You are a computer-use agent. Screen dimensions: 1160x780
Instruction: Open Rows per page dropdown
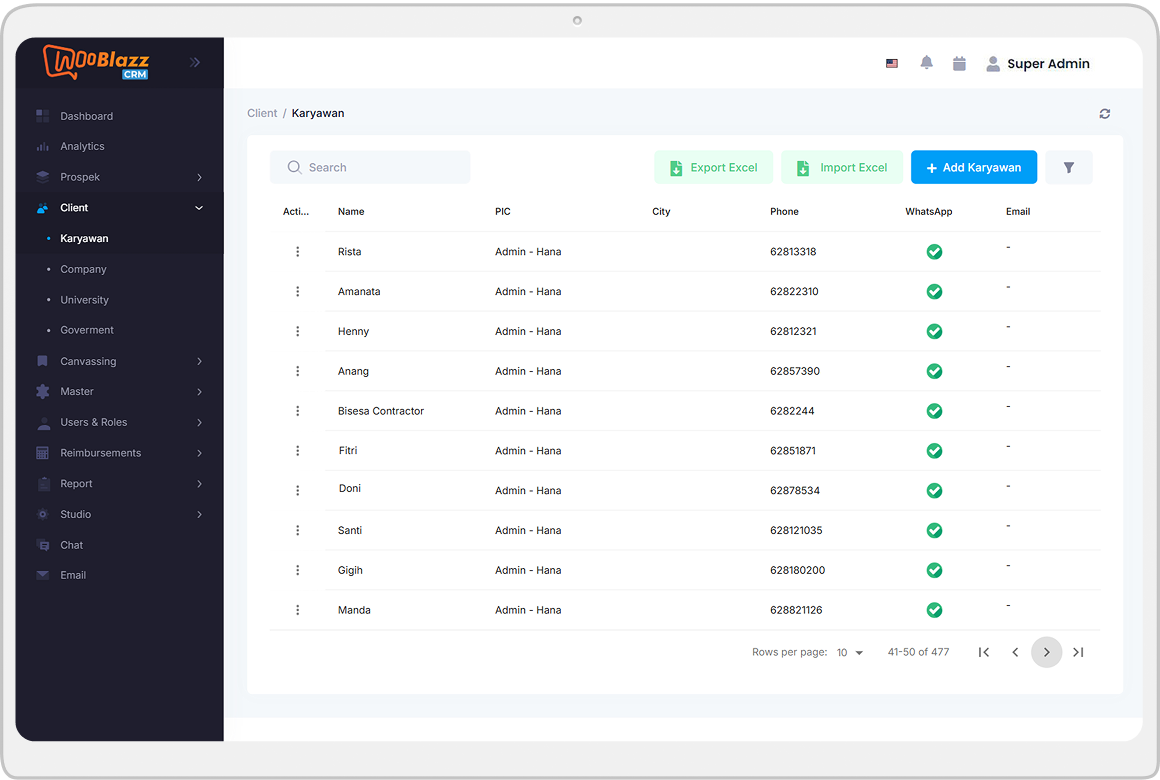click(849, 653)
